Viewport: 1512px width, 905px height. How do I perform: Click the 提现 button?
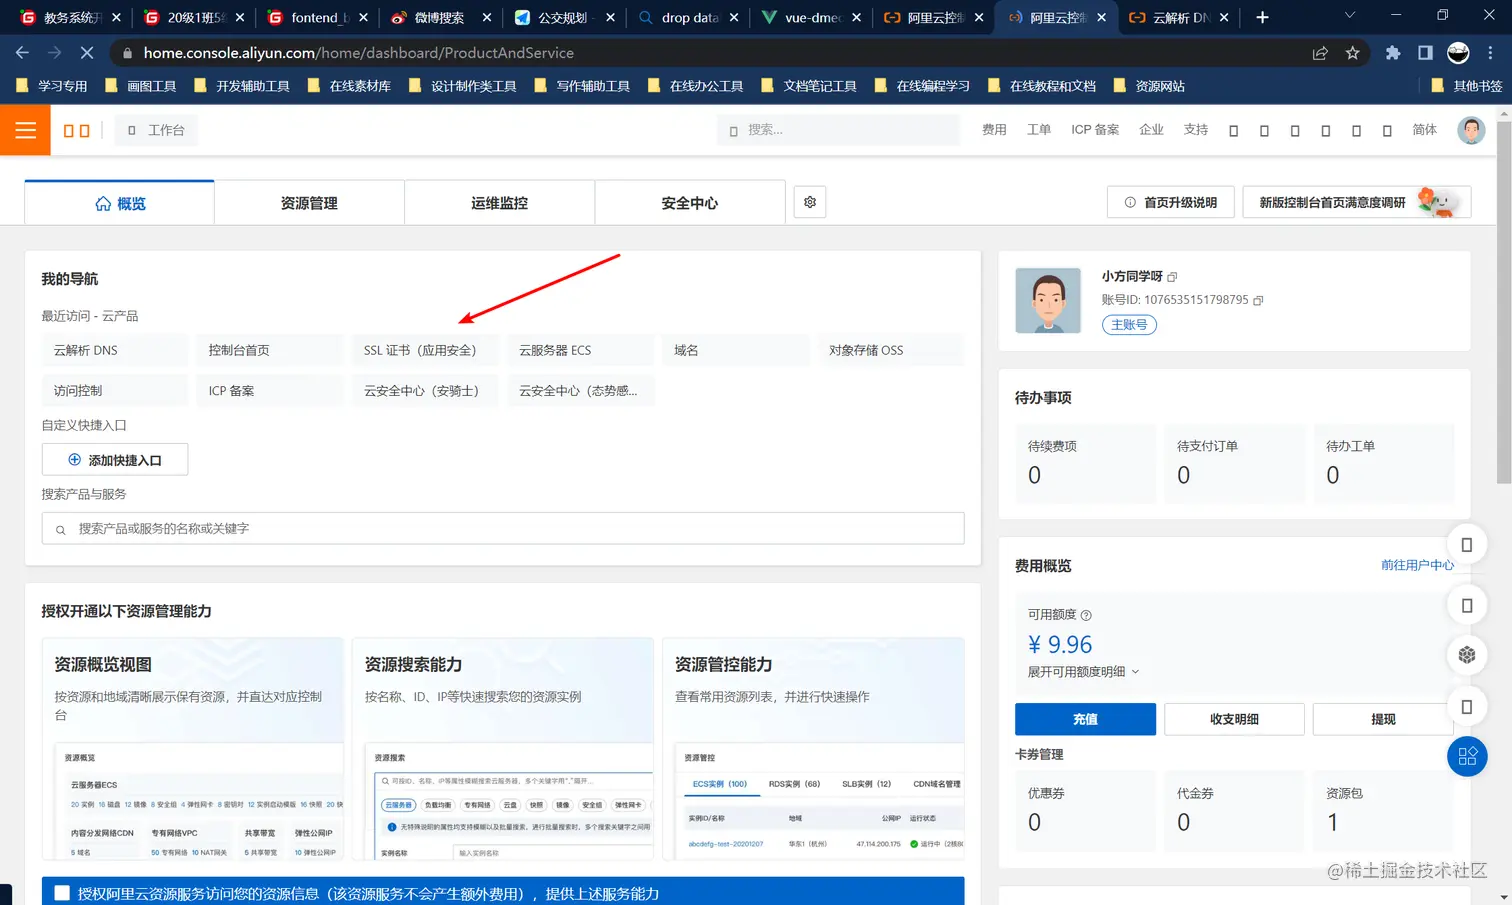point(1383,719)
